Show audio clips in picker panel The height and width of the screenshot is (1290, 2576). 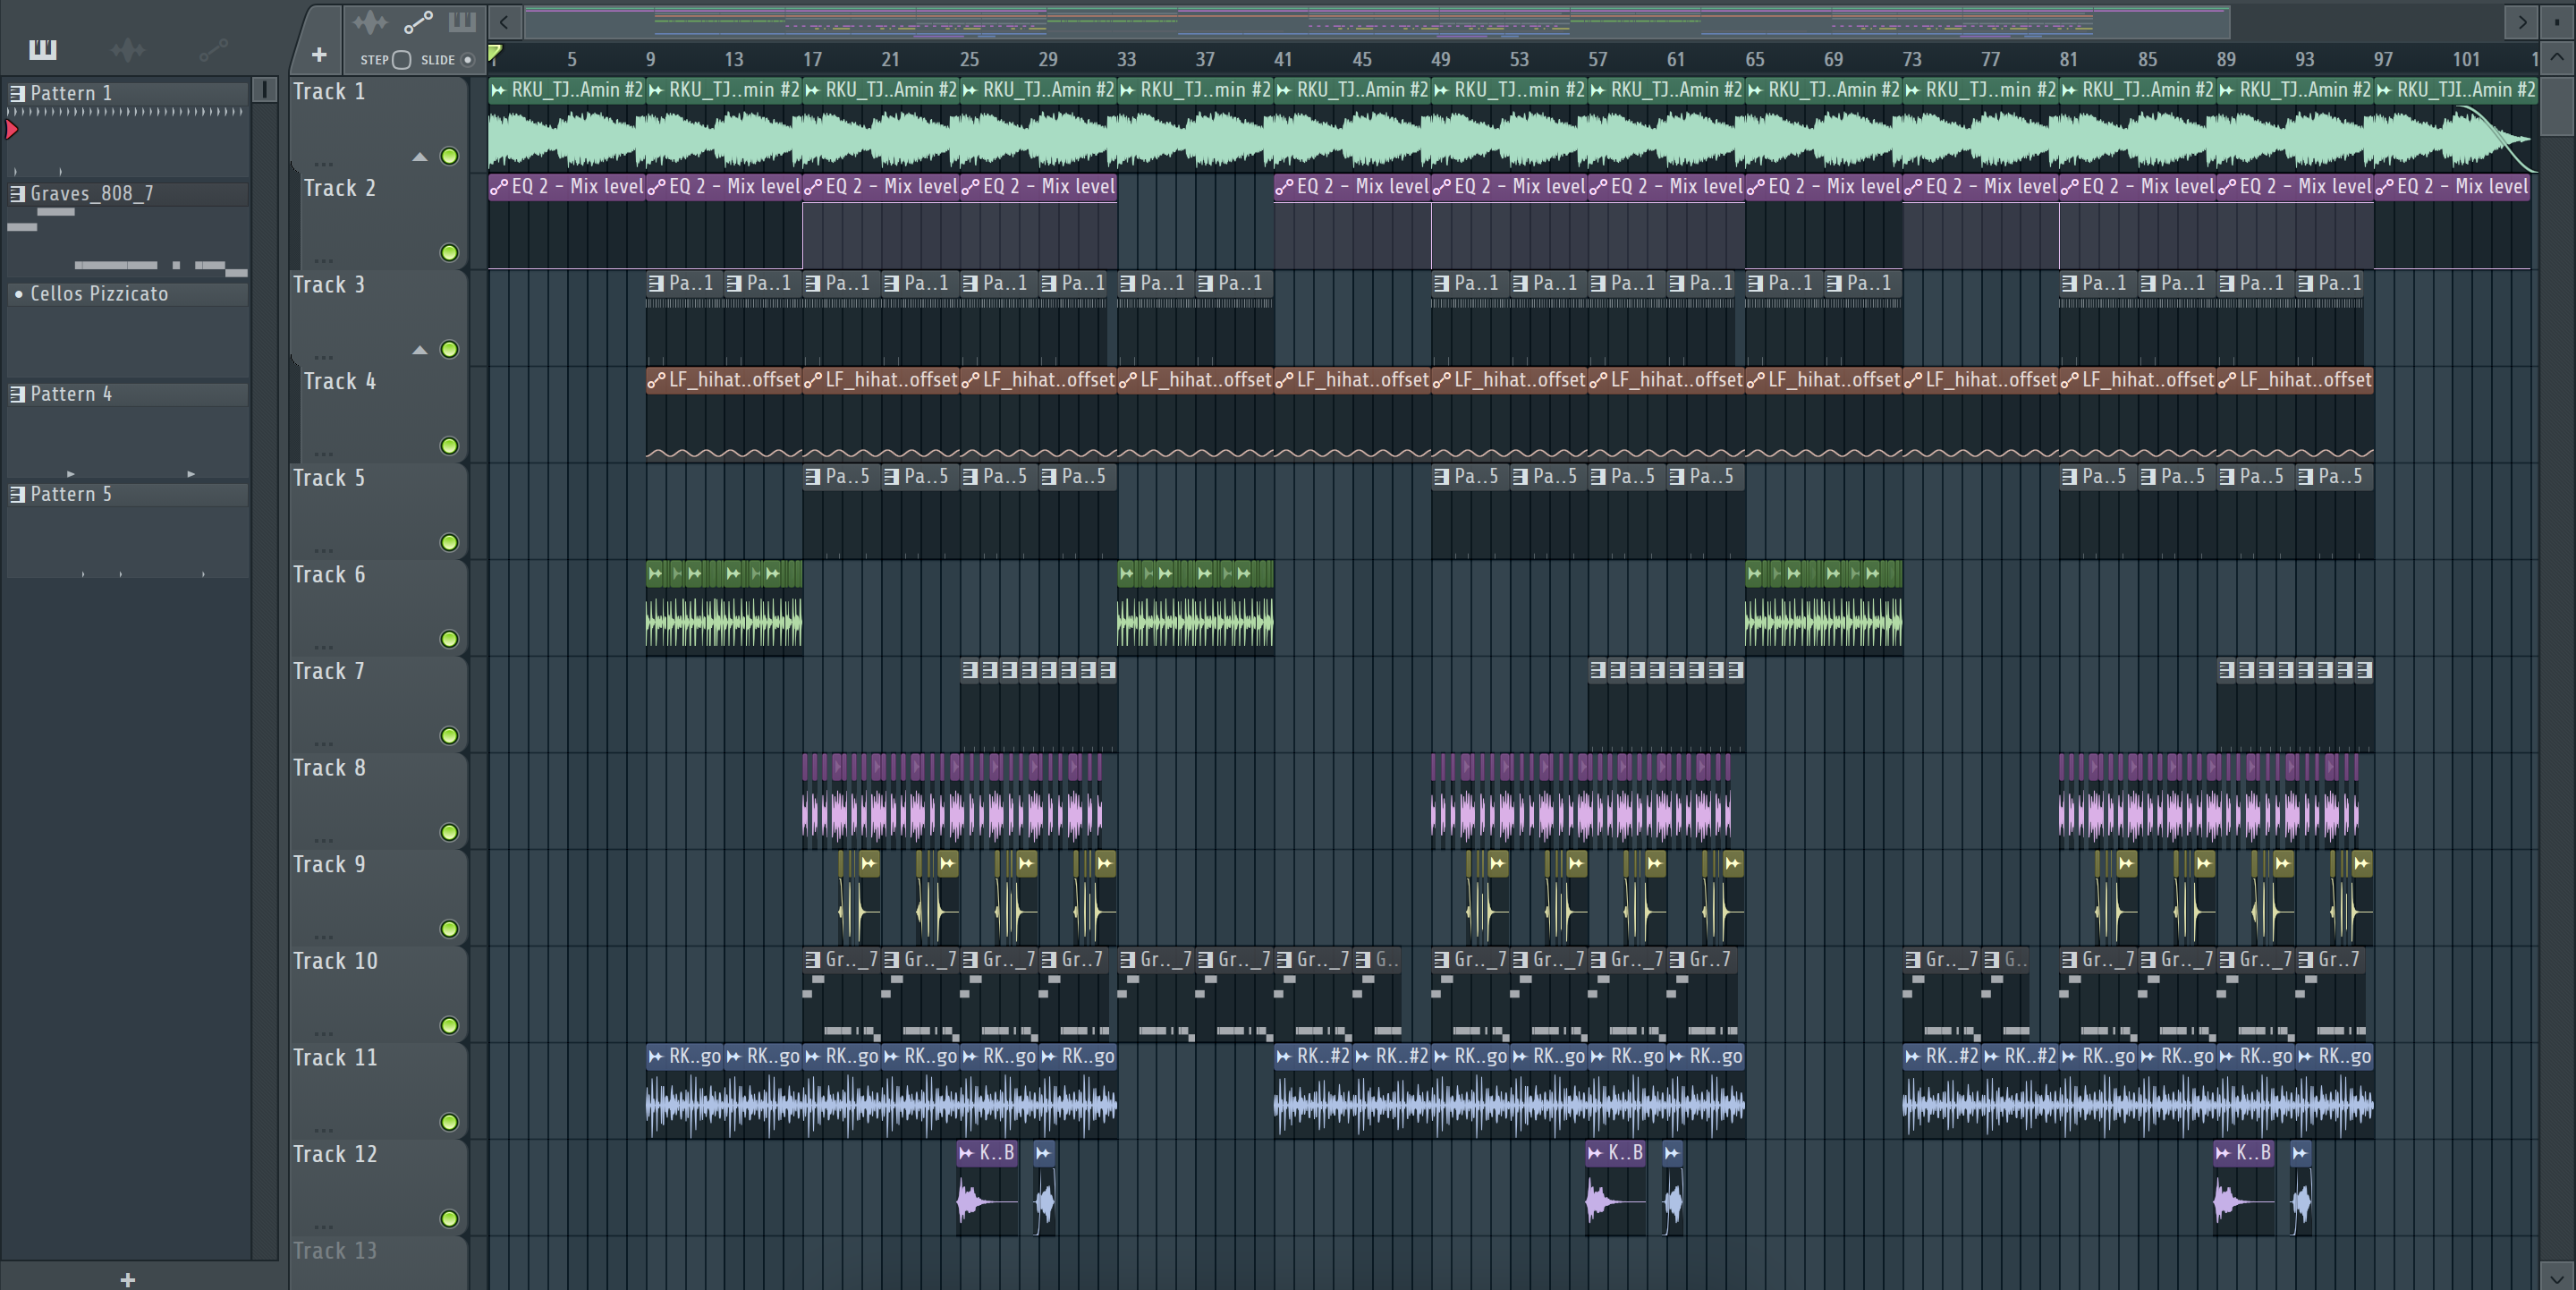tap(128, 49)
